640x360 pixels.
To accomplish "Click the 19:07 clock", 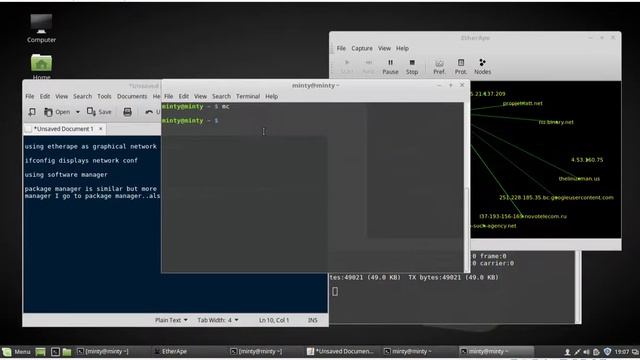I will (622, 352).
